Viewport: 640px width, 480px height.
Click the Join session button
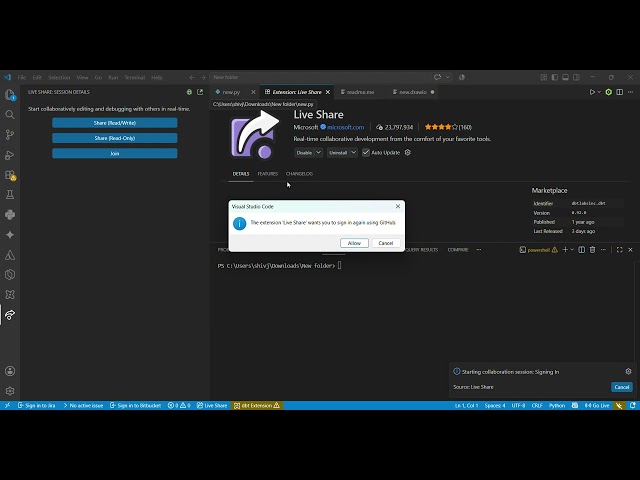tap(115, 153)
